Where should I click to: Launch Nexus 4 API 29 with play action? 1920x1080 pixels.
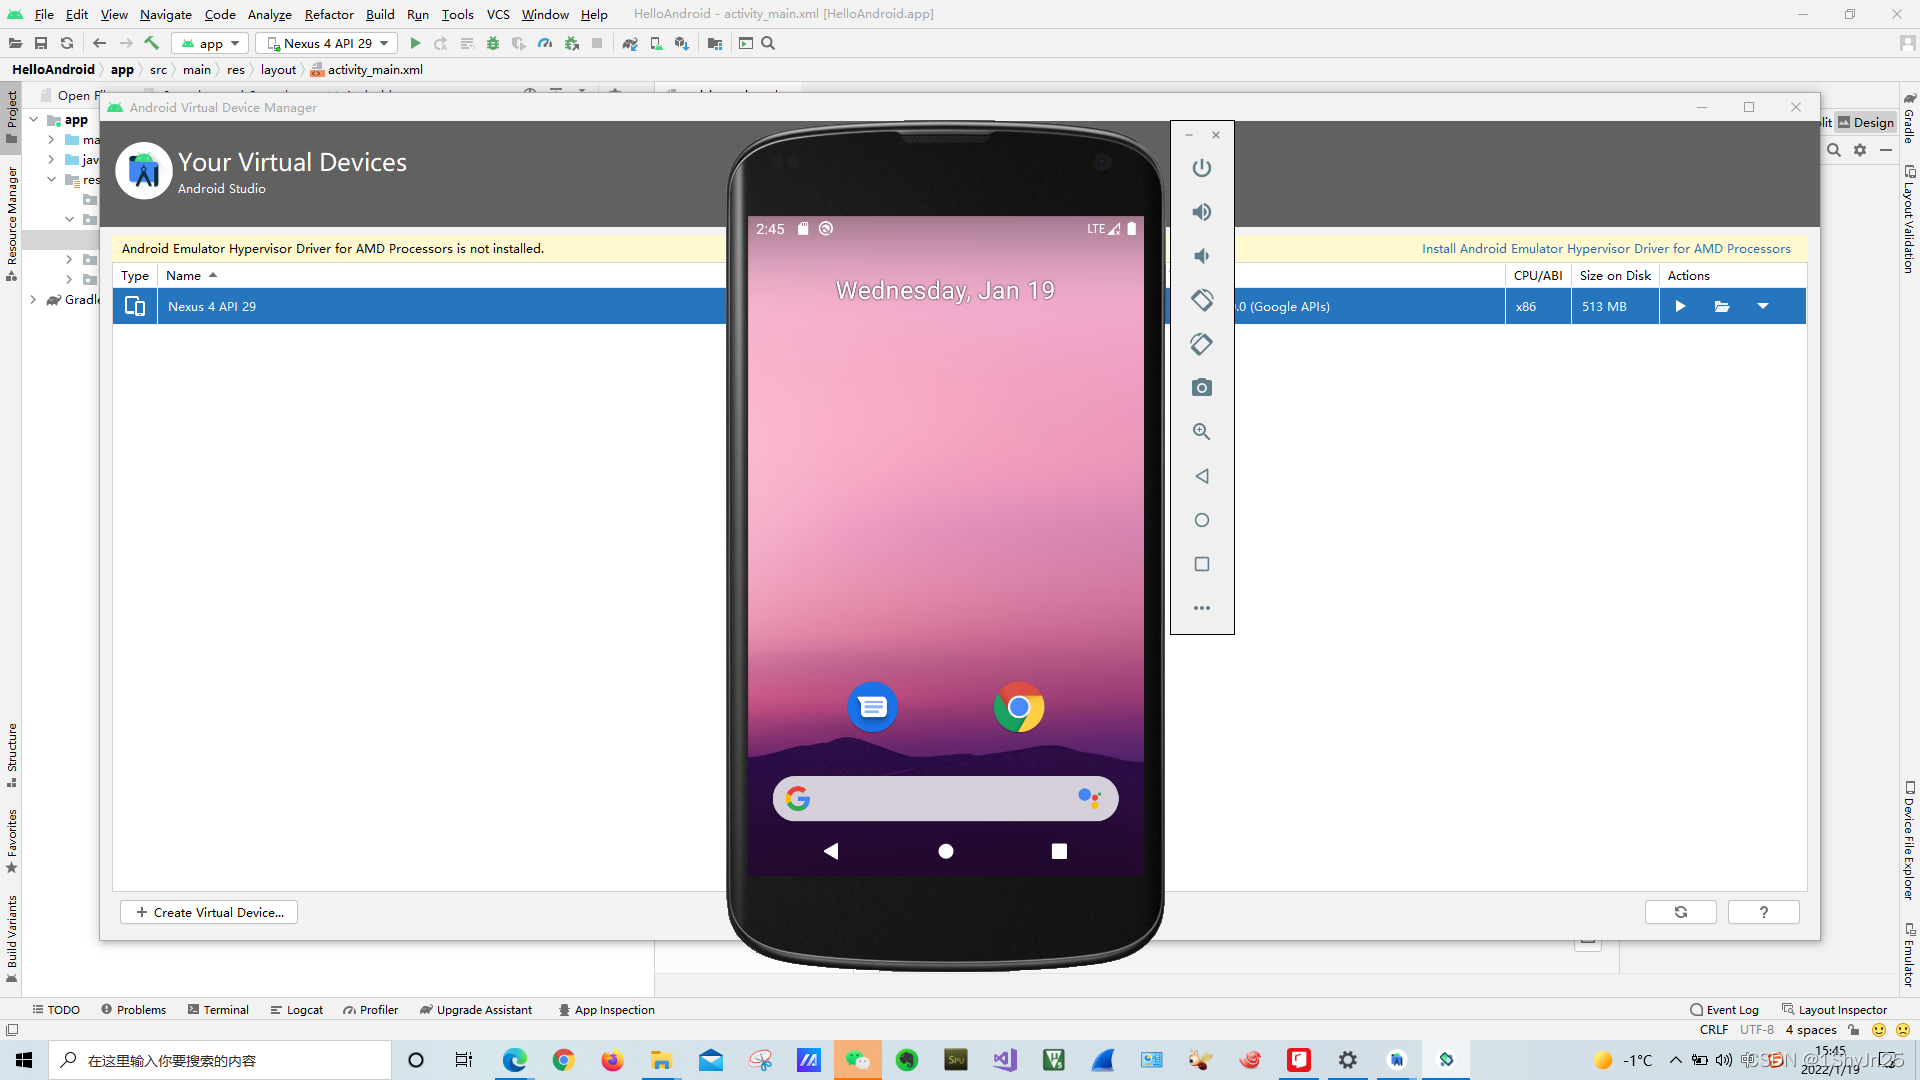coord(1680,307)
